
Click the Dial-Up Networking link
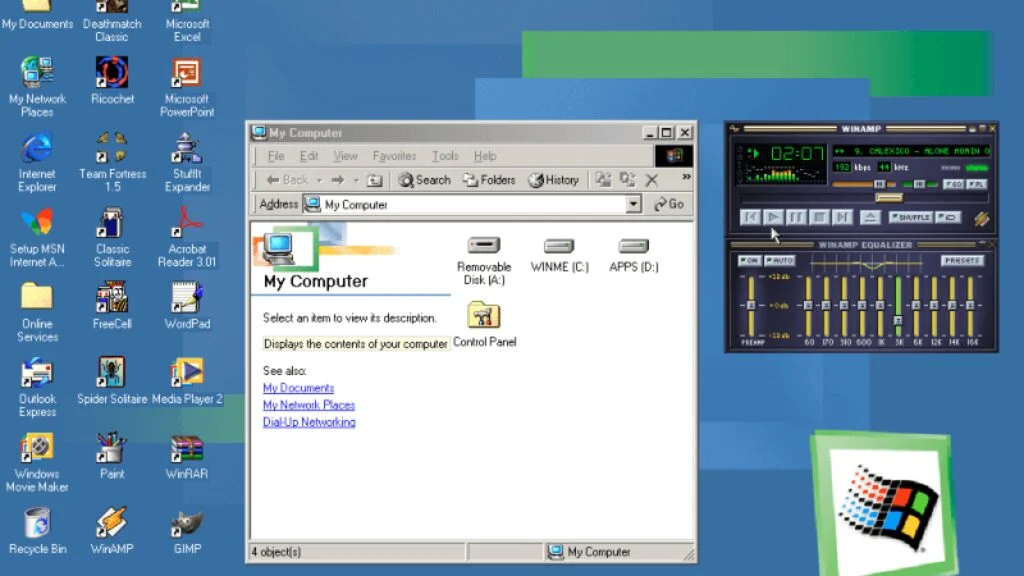click(309, 422)
